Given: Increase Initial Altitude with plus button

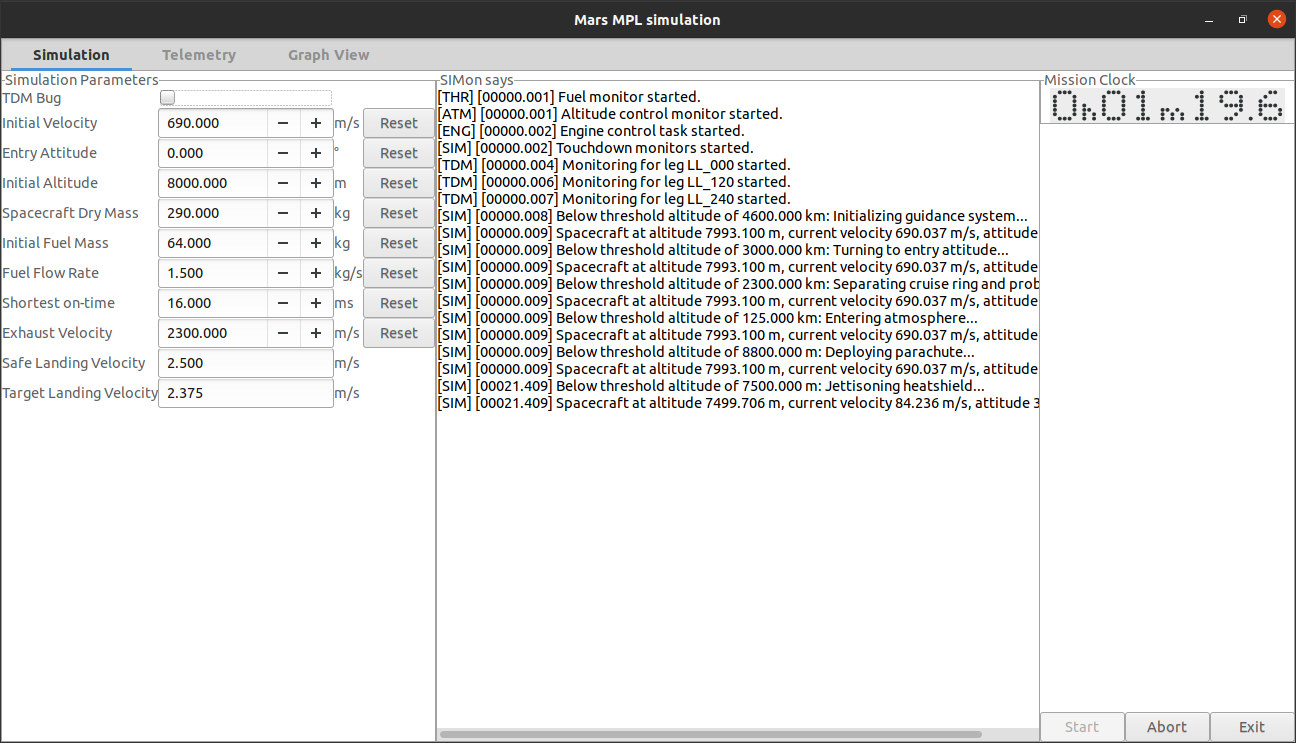Looking at the screenshot, I should 316,183.
